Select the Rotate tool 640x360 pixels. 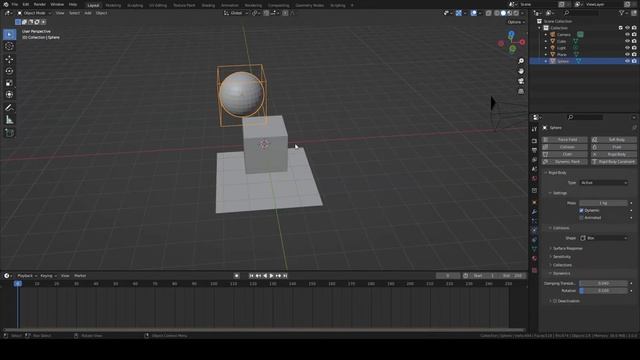(9, 71)
